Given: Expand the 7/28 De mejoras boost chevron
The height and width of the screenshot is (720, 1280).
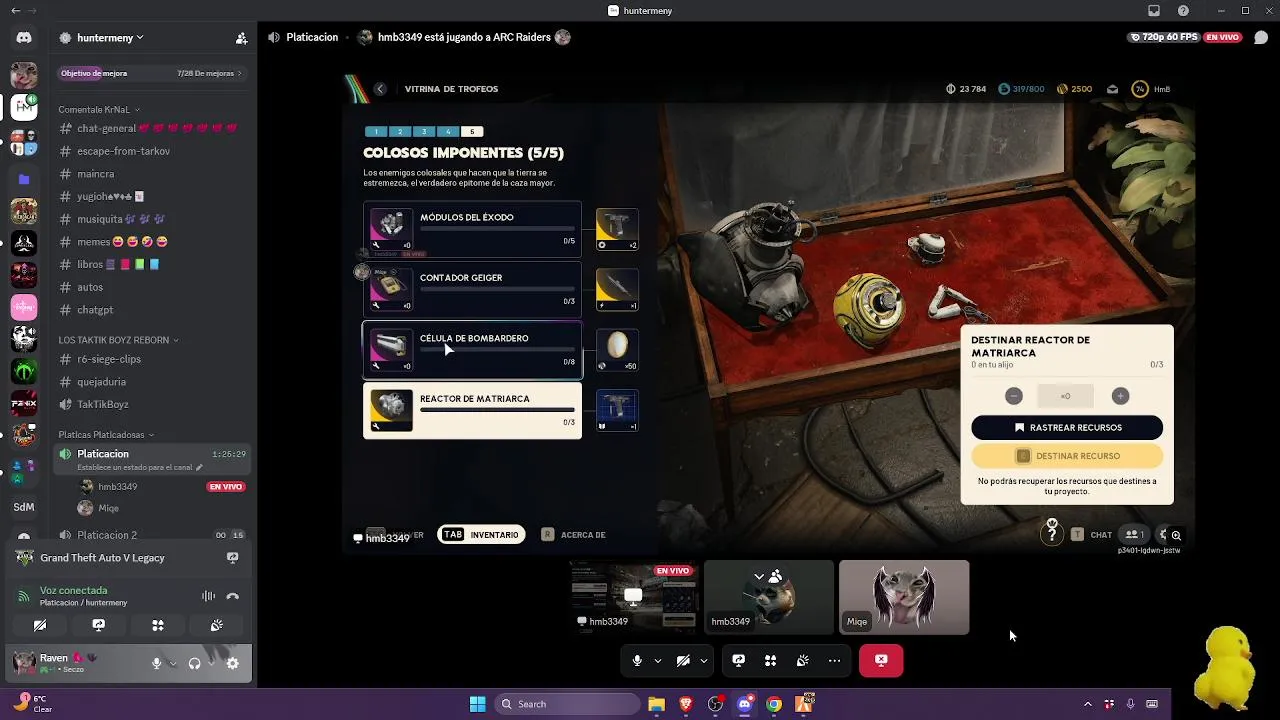Looking at the screenshot, I should click(239, 73).
